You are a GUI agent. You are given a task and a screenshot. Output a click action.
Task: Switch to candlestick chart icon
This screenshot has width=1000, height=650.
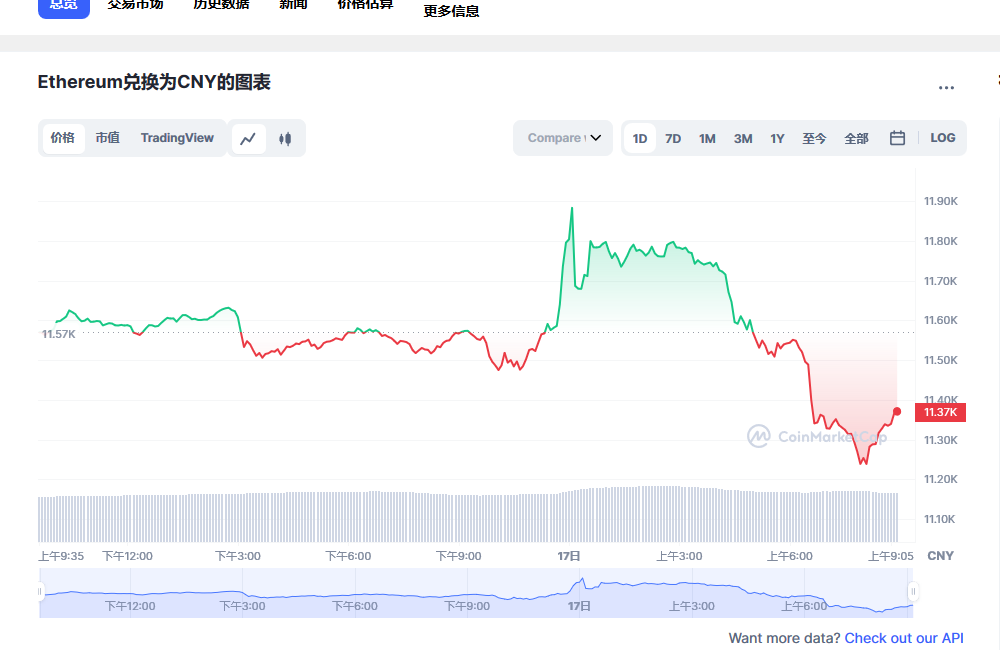(285, 138)
